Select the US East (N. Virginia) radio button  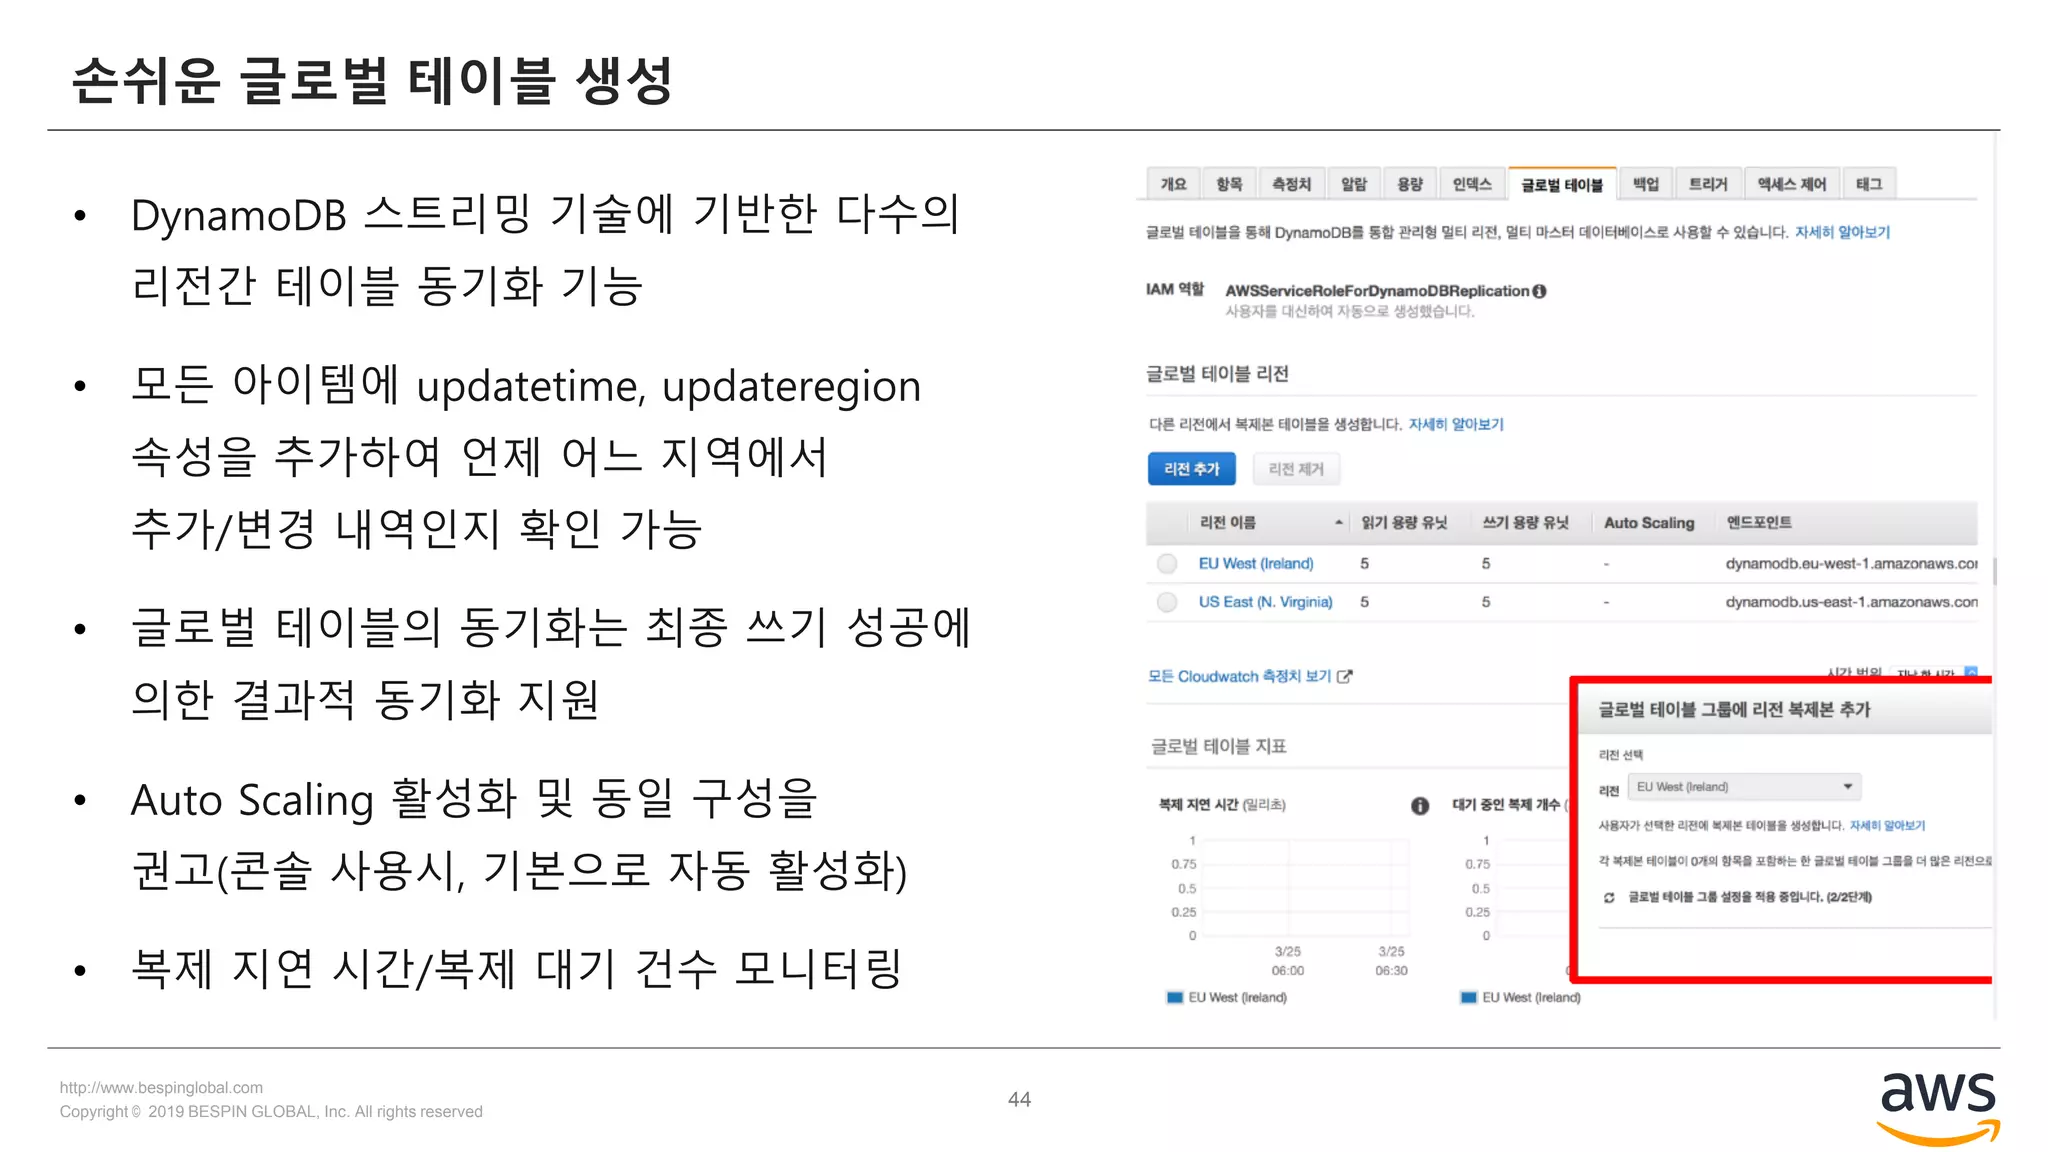tap(1167, 602)
